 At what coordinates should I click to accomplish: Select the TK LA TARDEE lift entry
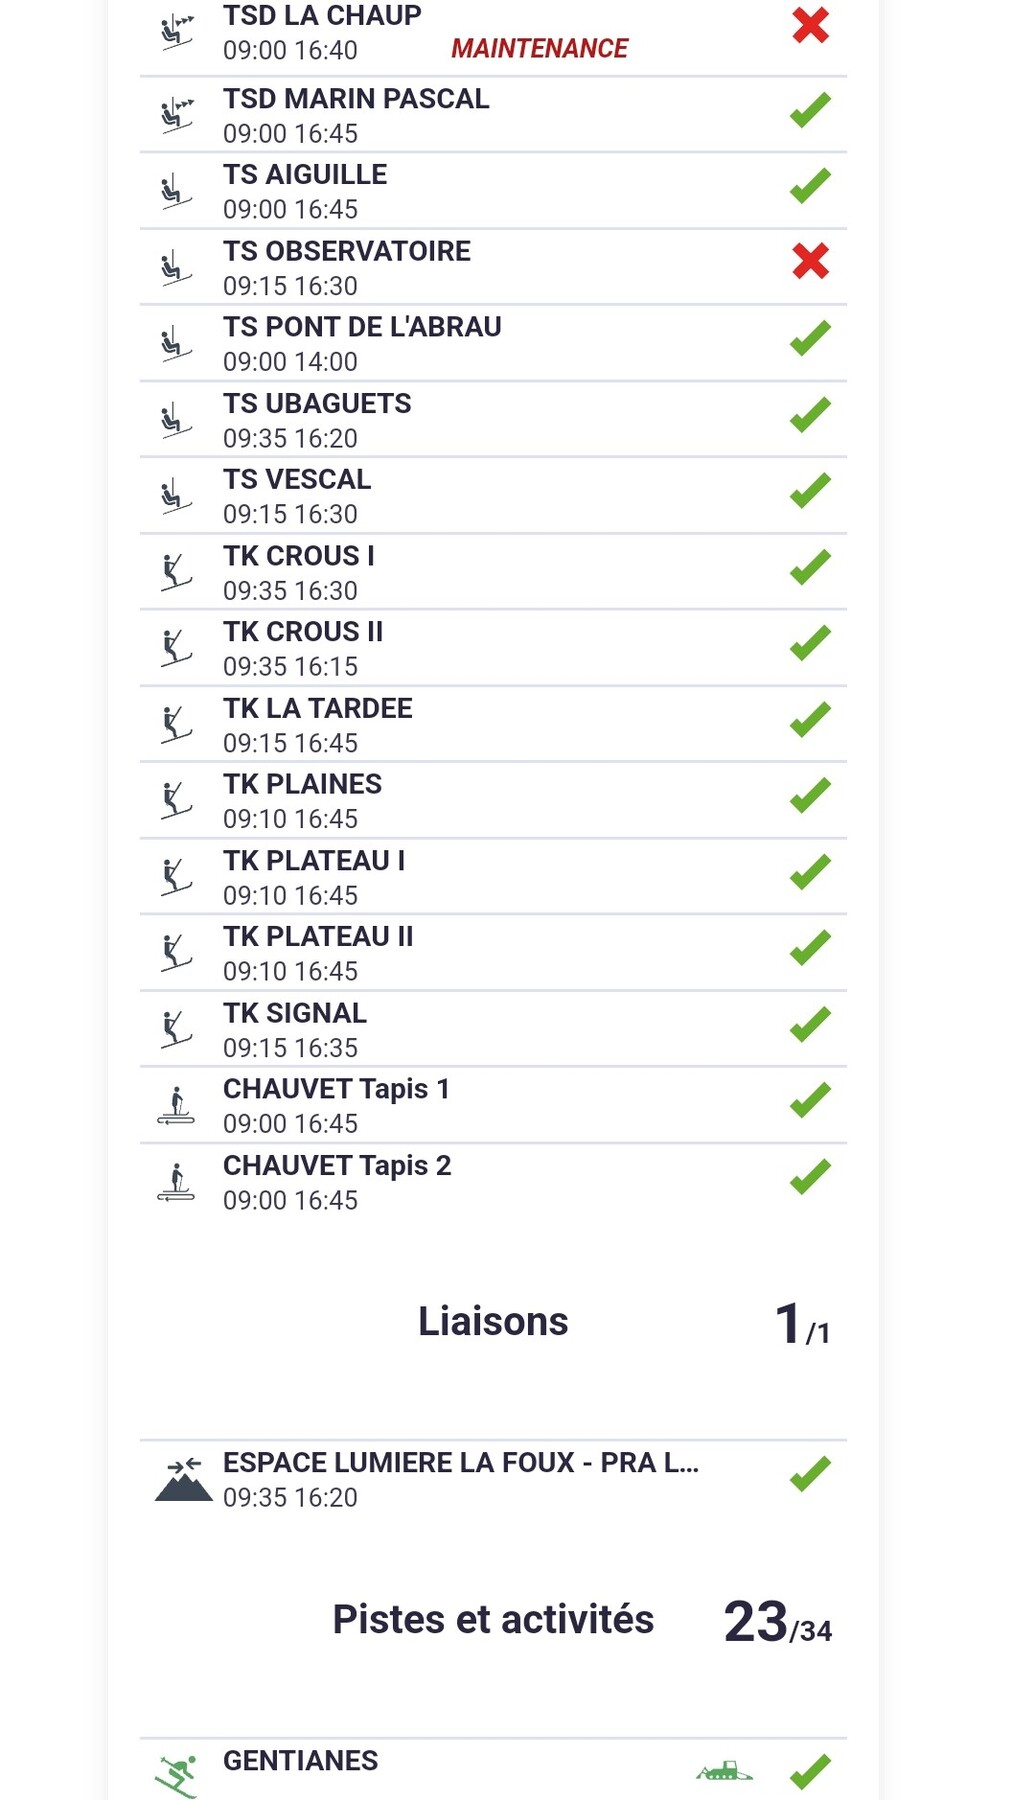pos(318,724)
